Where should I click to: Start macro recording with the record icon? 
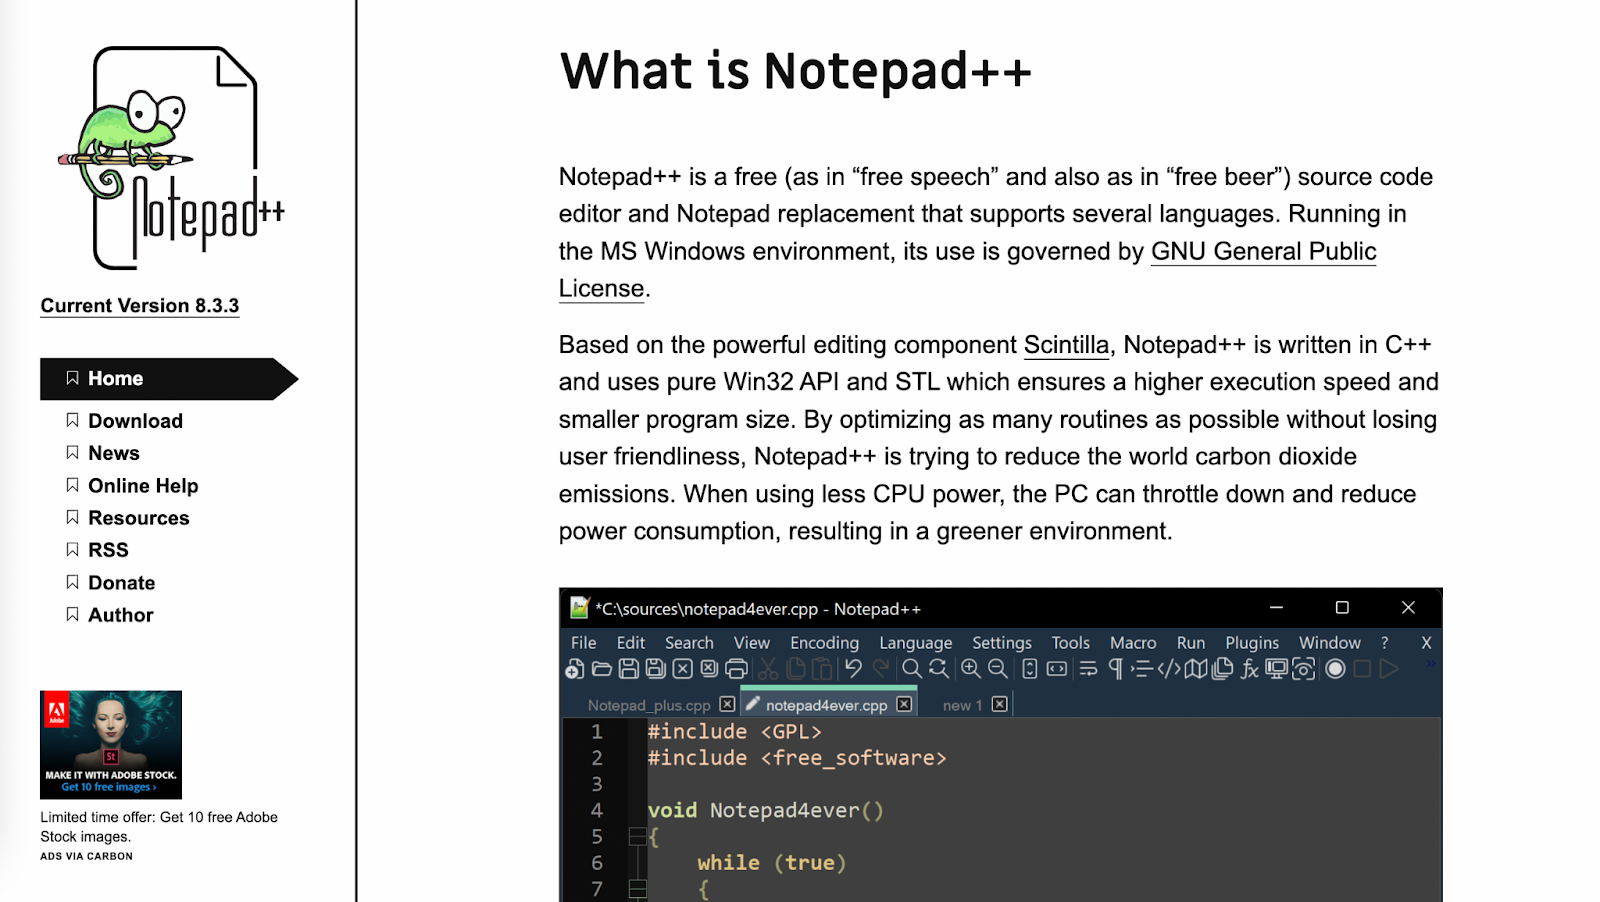(x=1335, y=669)
